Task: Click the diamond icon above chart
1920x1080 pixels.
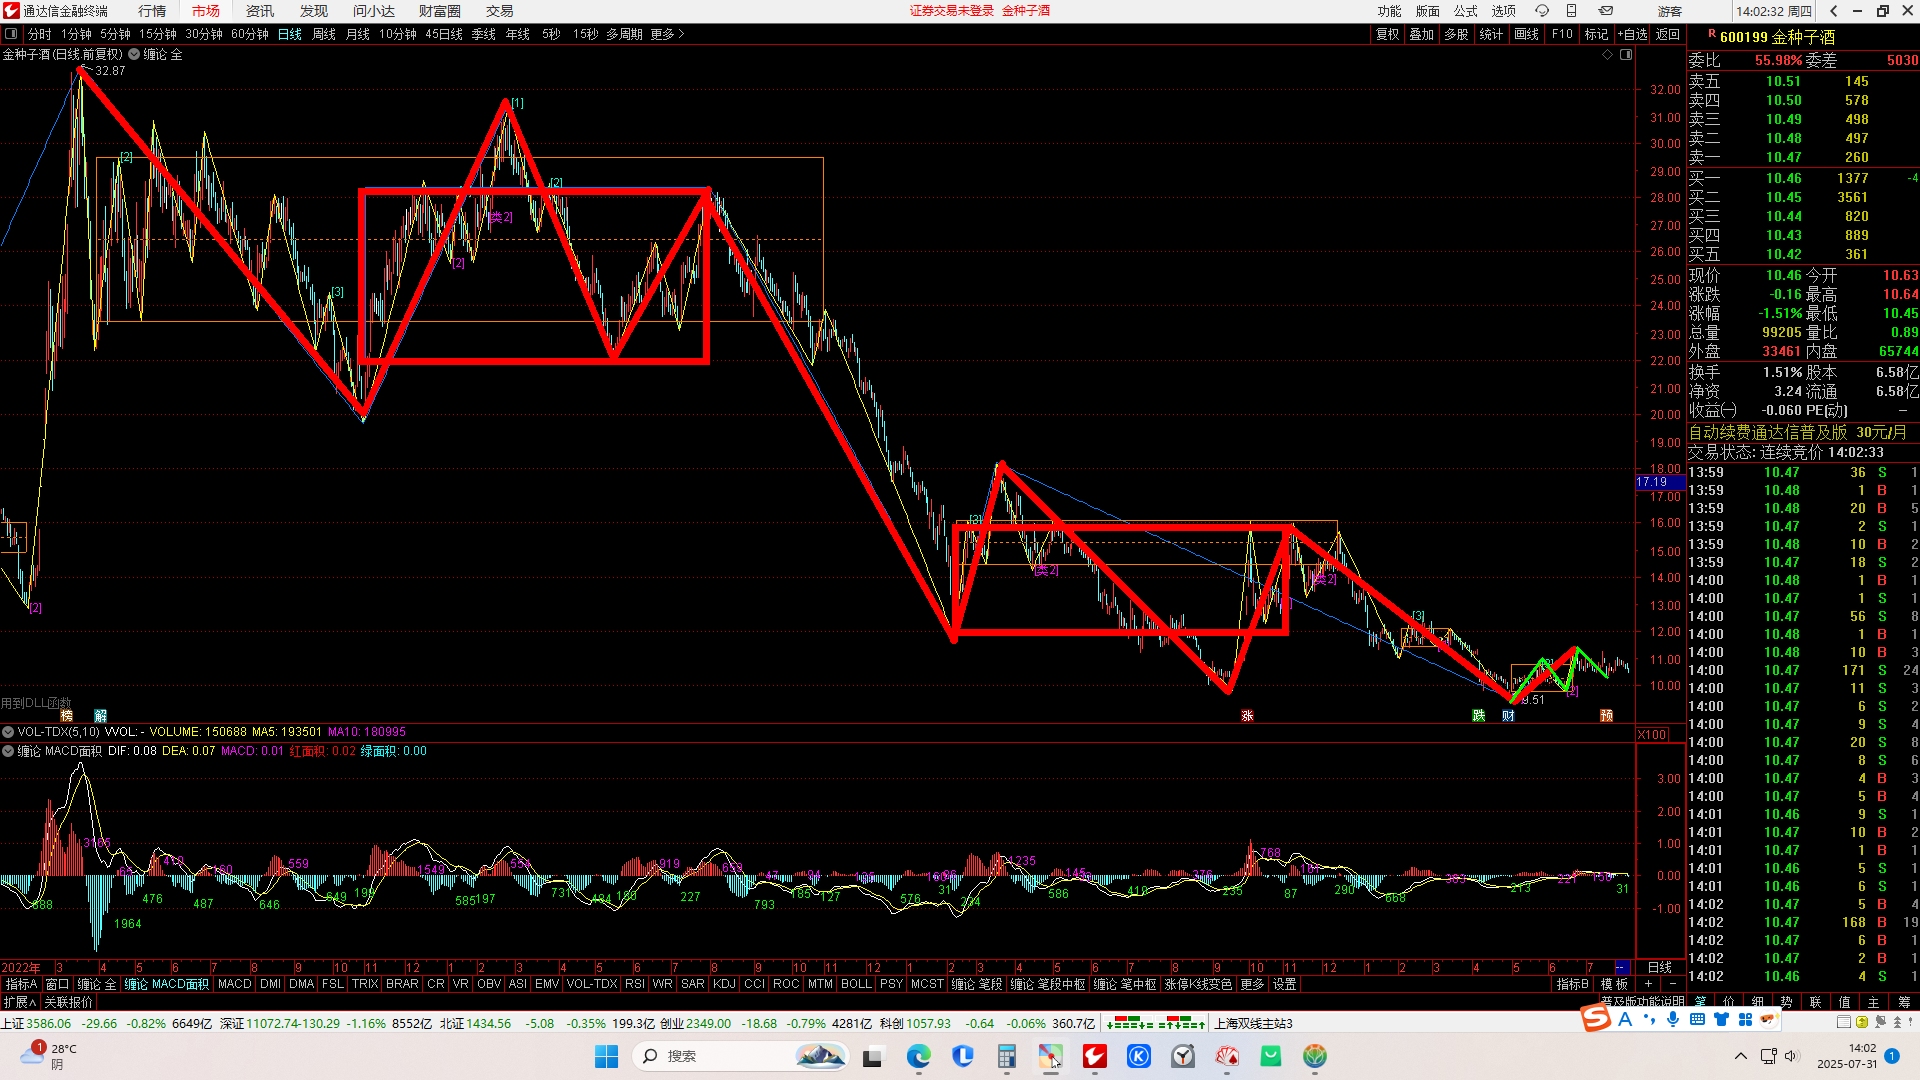Action: [x=1608, y=55]
